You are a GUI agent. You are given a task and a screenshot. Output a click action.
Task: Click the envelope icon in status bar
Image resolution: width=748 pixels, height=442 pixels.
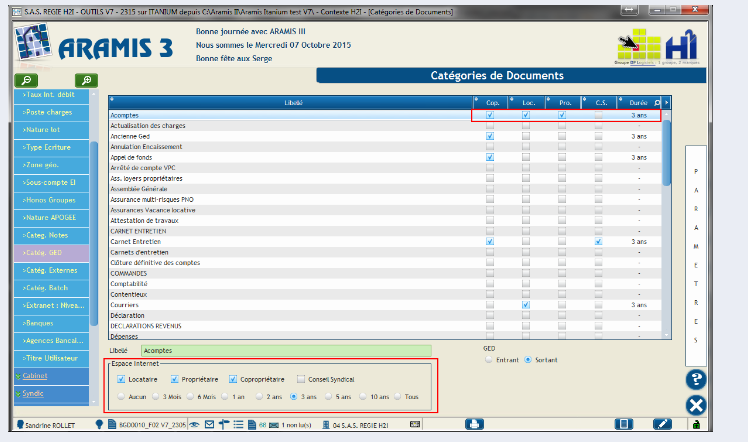(x=208, y=424)
